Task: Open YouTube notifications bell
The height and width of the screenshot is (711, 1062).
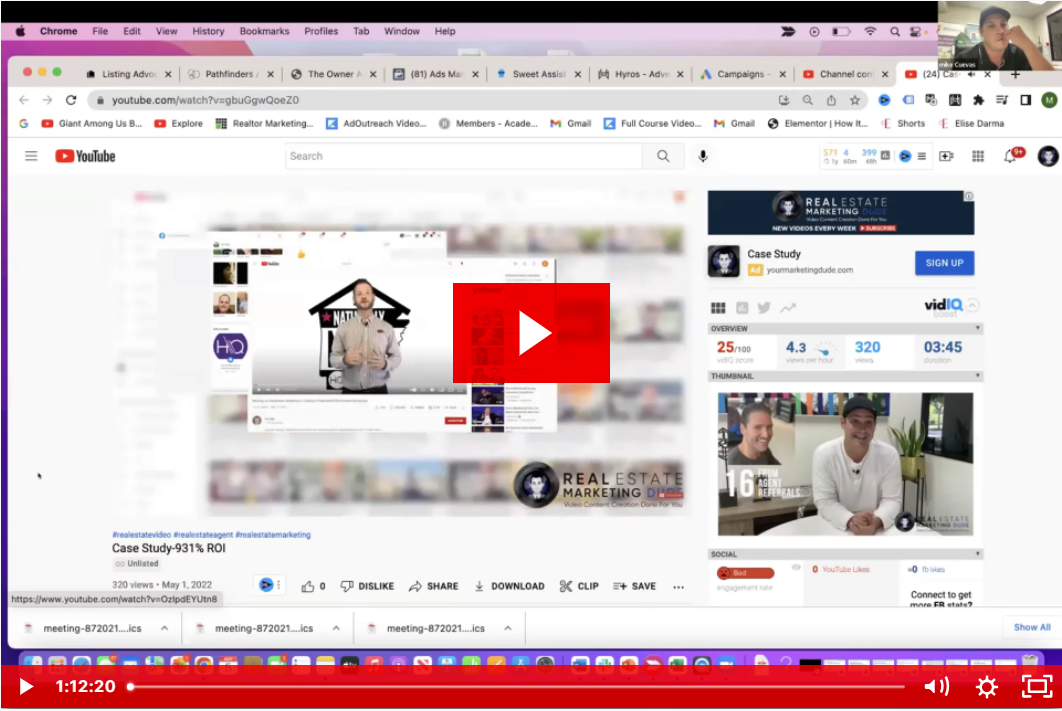Action: (x=1011, y=156)
